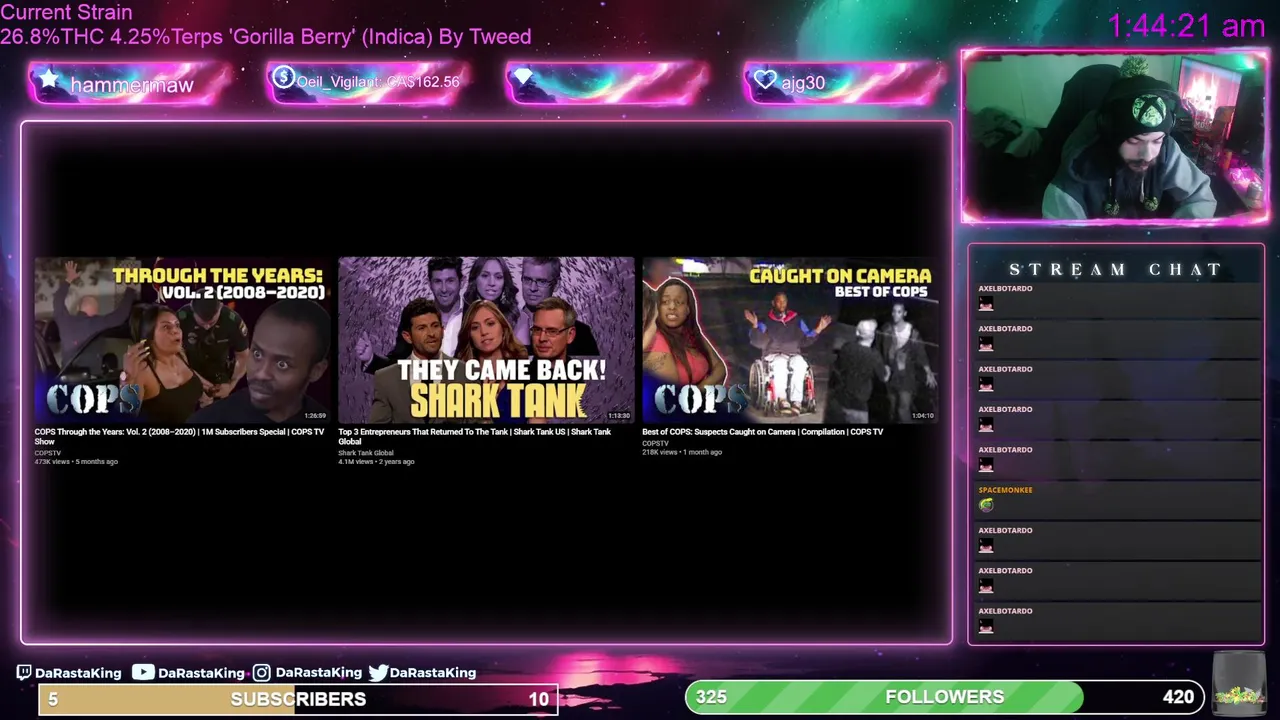Click COPSTV channel under the Best of COPS video

(x=655, y=443)
